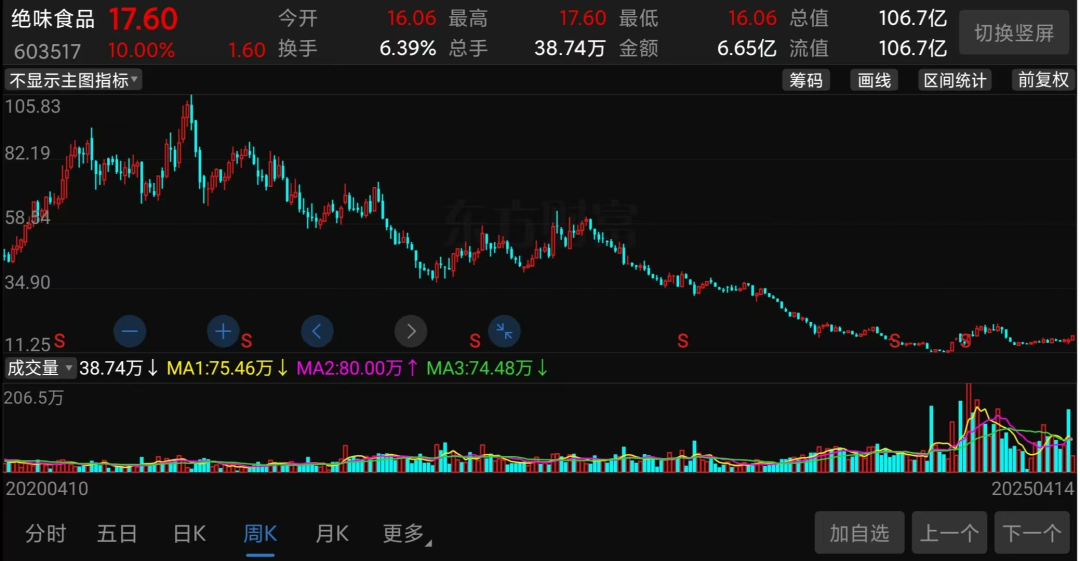Pan chart left with back arrow
1080x561 pixels.
pos(317,332)
